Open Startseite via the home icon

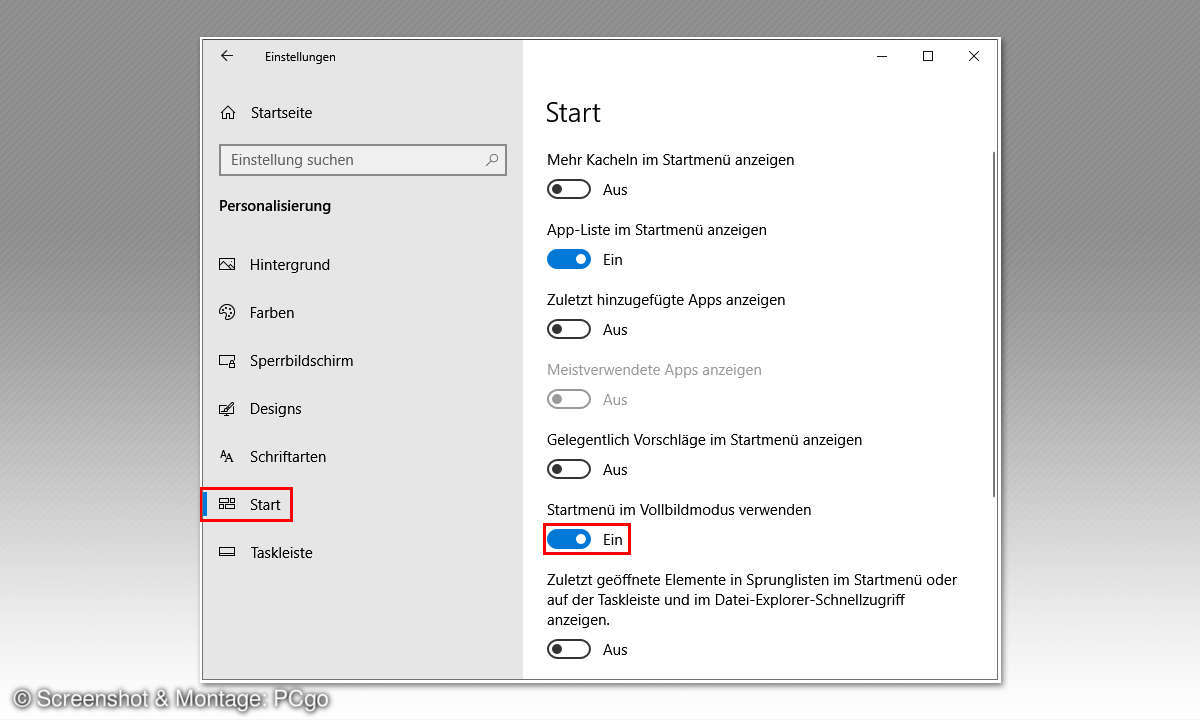tap(228, 113)
